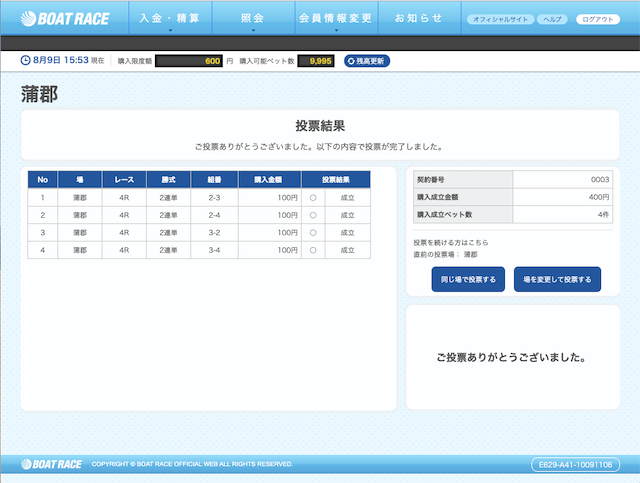Click the レース column header
This screenshot has width=640, height=483.
(124, 180)
